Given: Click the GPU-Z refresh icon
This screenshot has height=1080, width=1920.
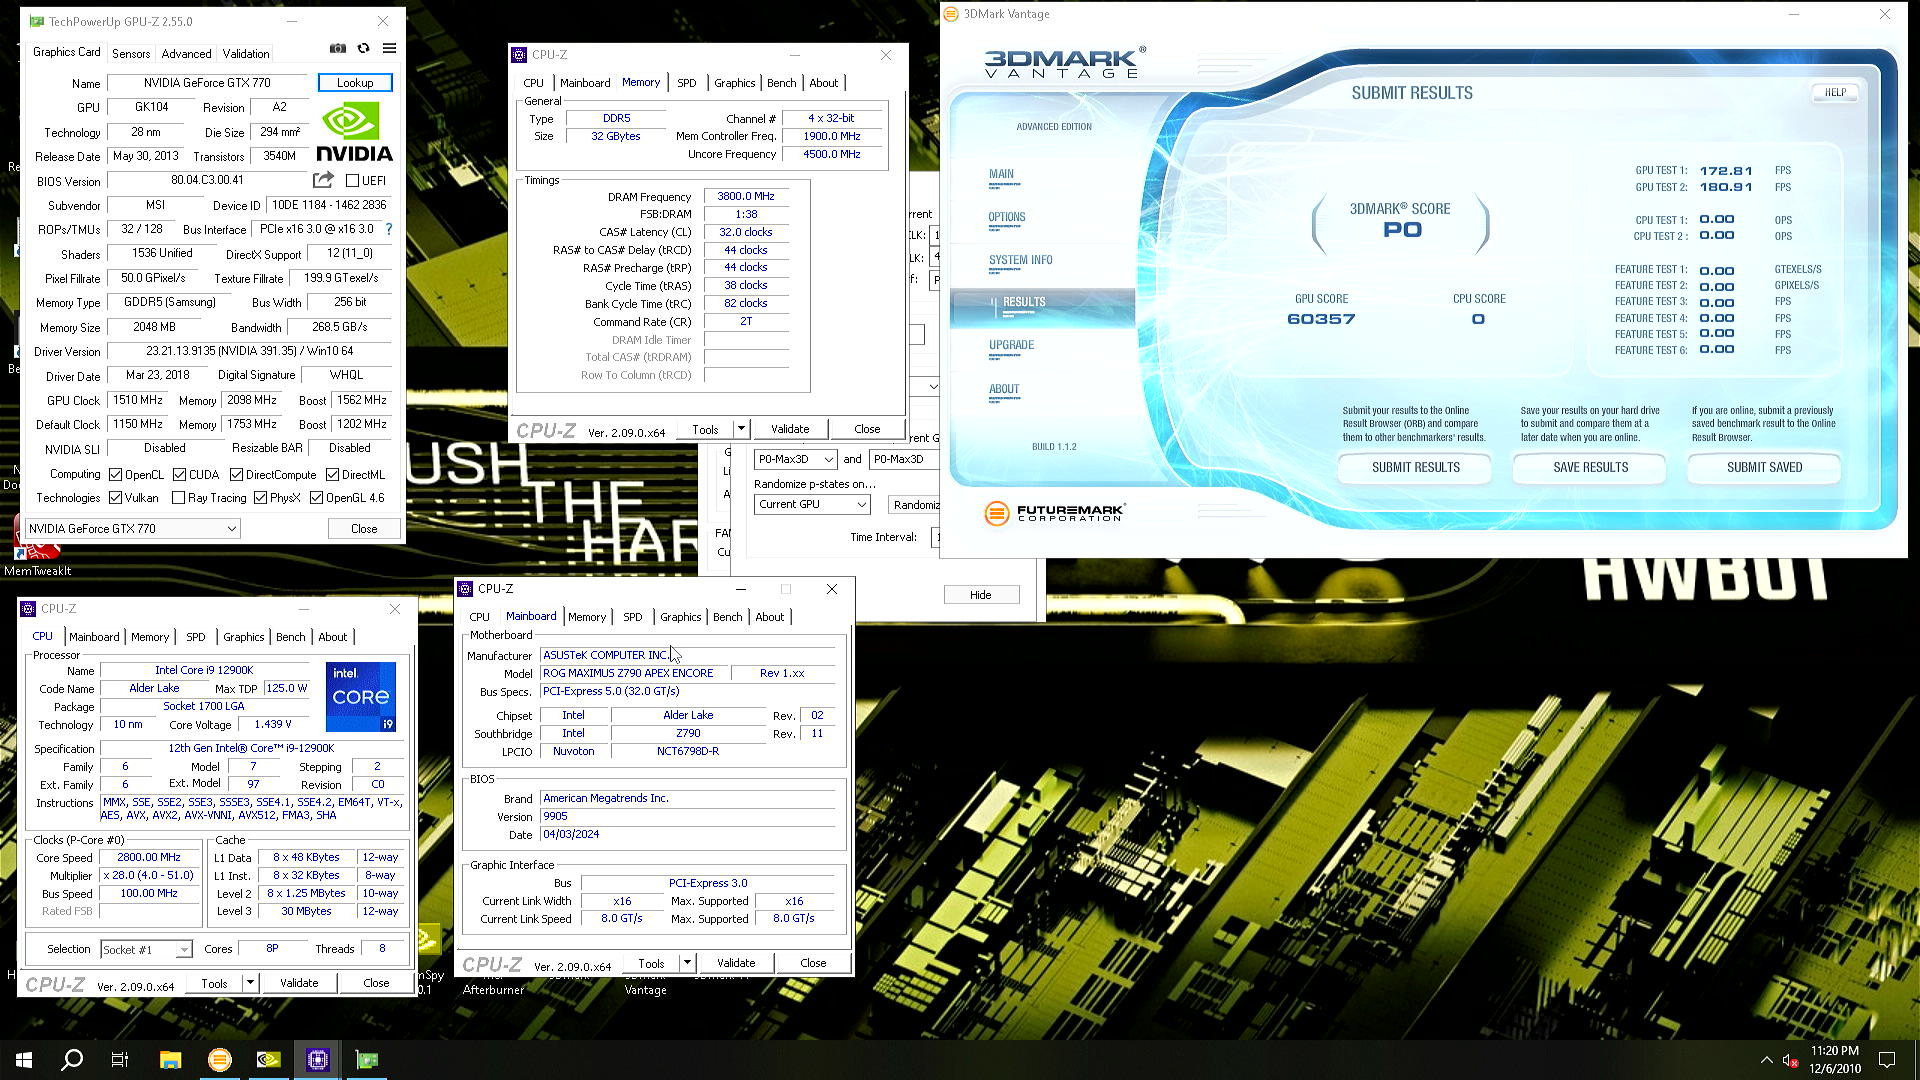Looking at the screenshot, I should coord(364,48).
